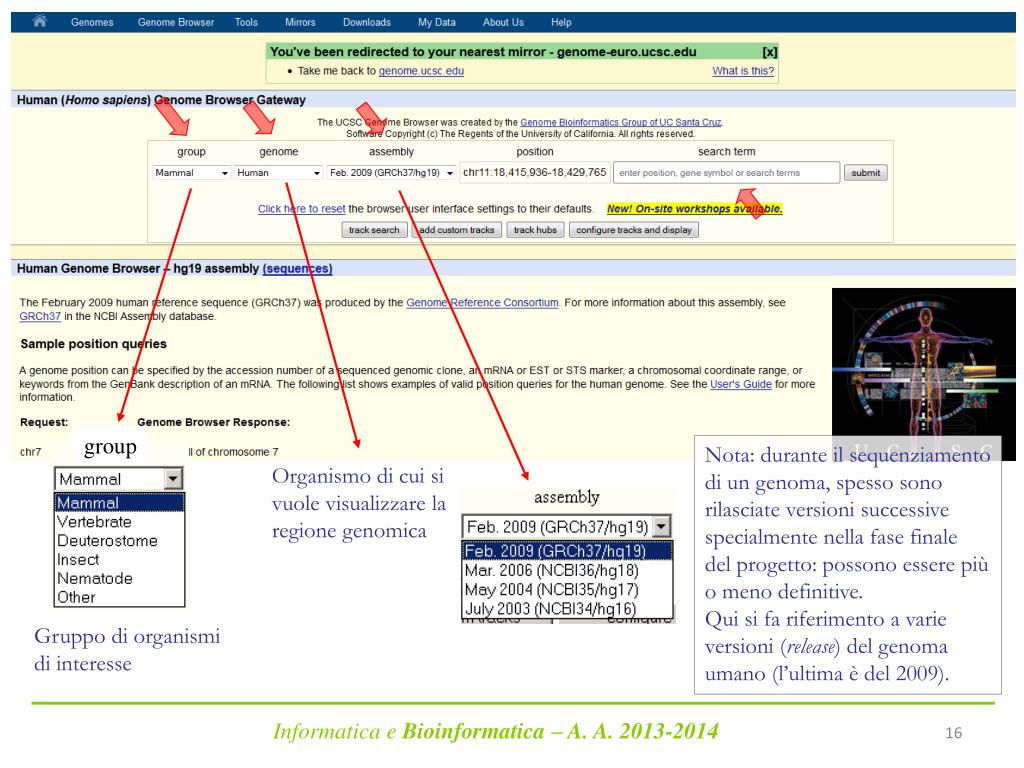
Task: Click the home icon in navigation bar
Action: click(40, 22)
